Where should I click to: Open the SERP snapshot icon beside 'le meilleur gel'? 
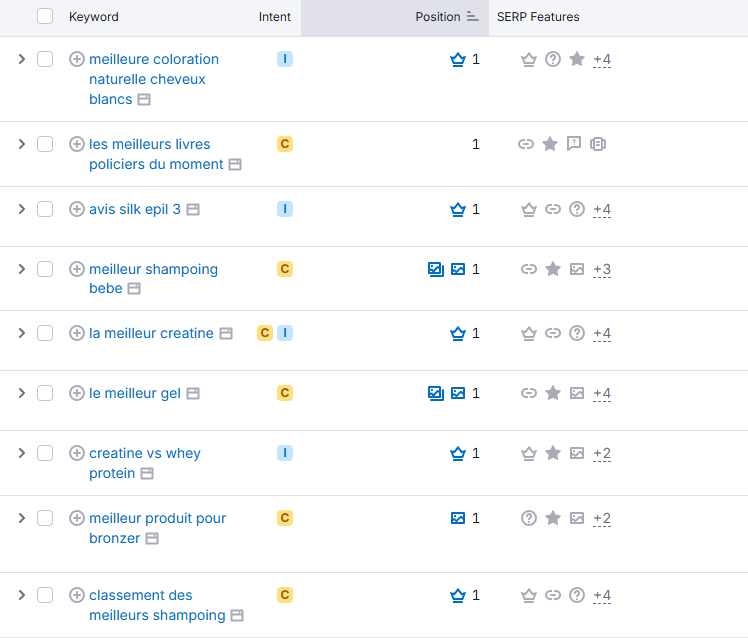193,394
